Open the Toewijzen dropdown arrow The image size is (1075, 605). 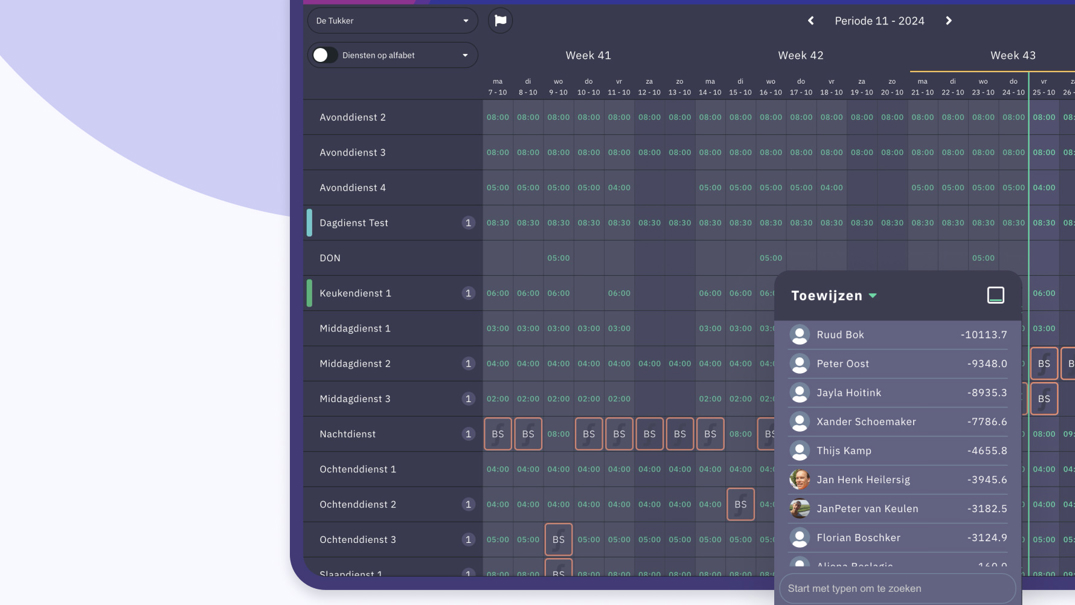[873, 296]
